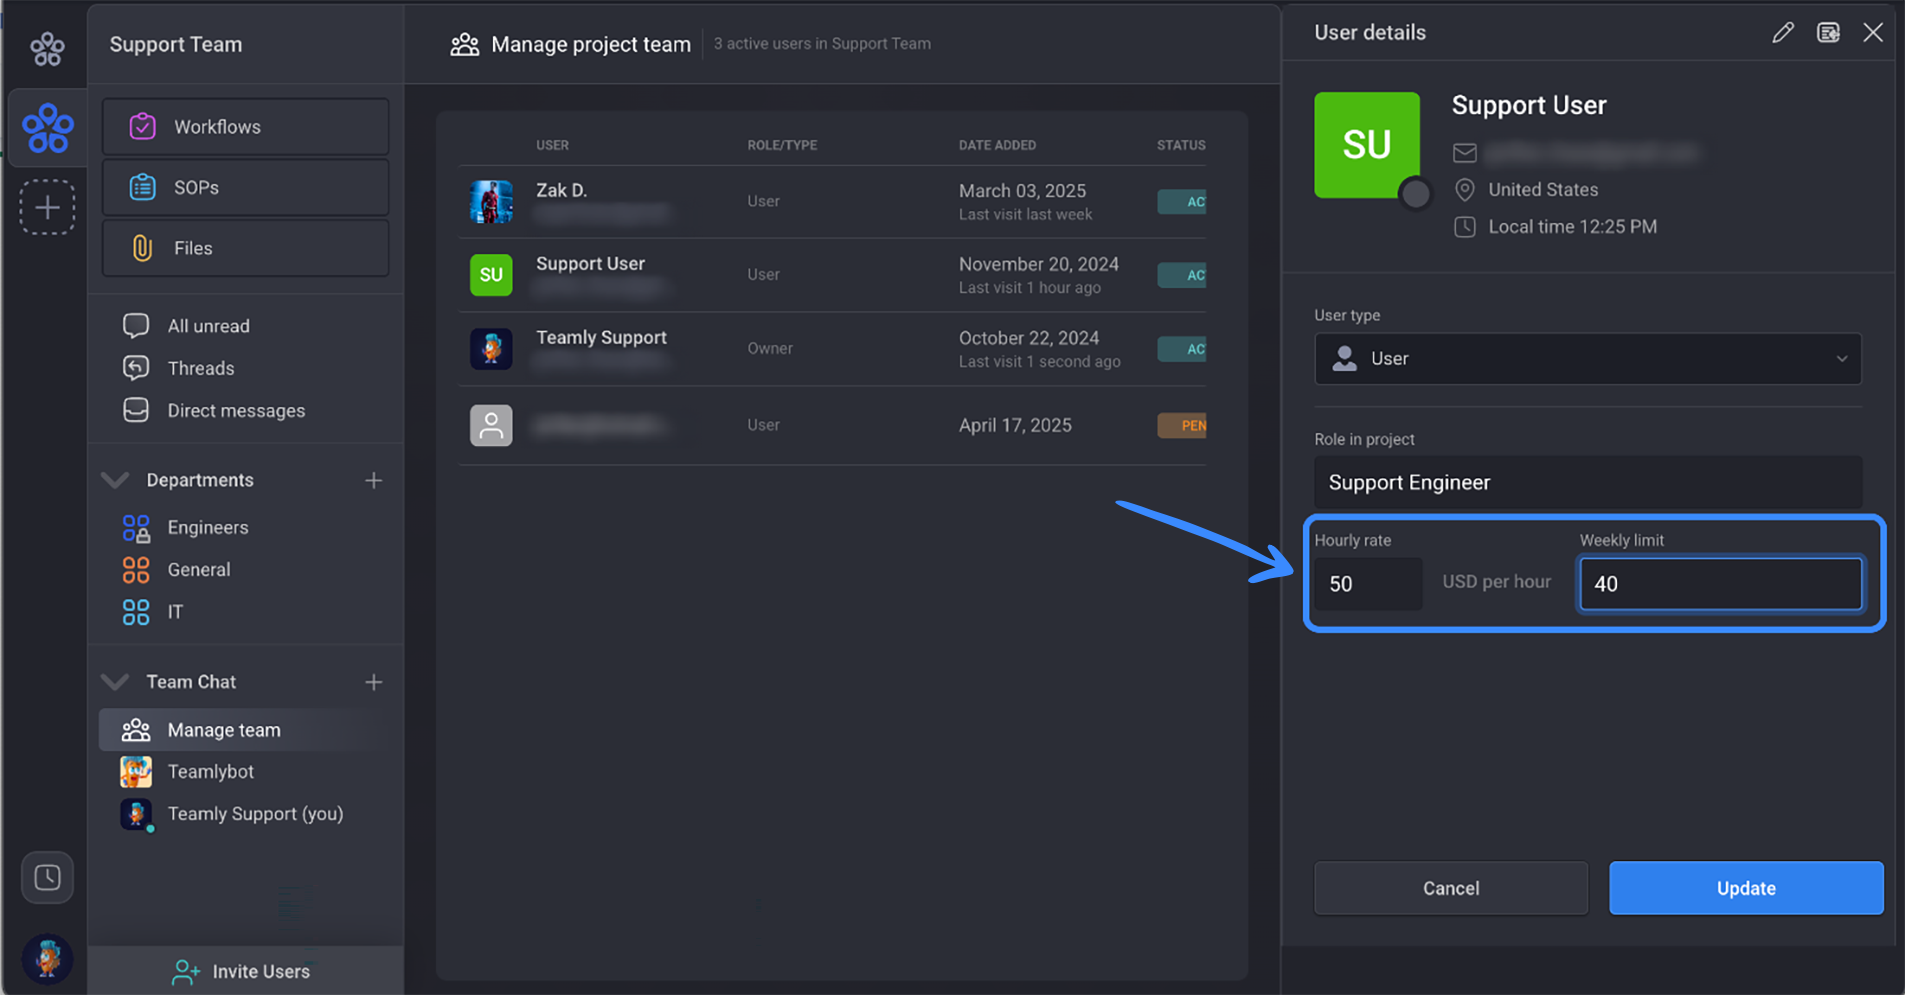Open the User type dropdown
Viewport: 1905px width, 995px height.
pos(1588,358)
